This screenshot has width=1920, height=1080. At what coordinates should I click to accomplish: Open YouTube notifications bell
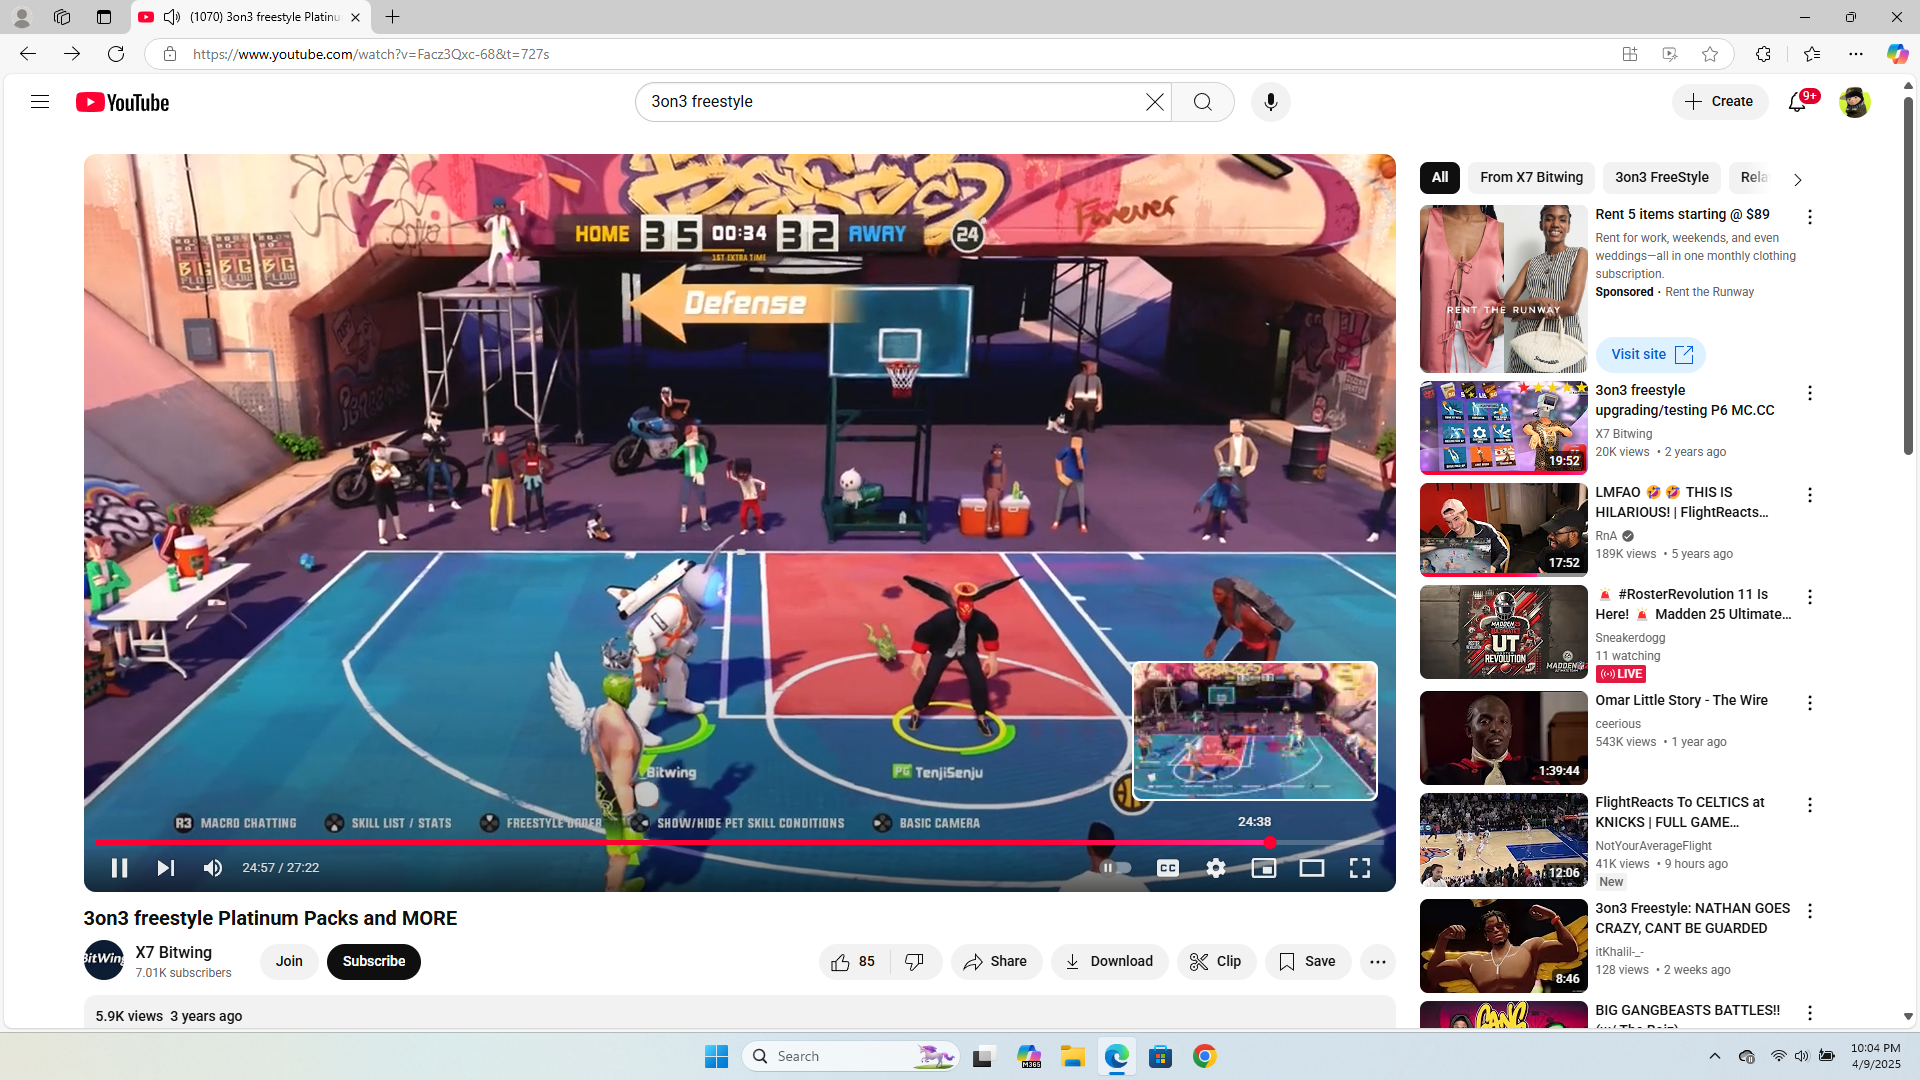point(1797,102)
